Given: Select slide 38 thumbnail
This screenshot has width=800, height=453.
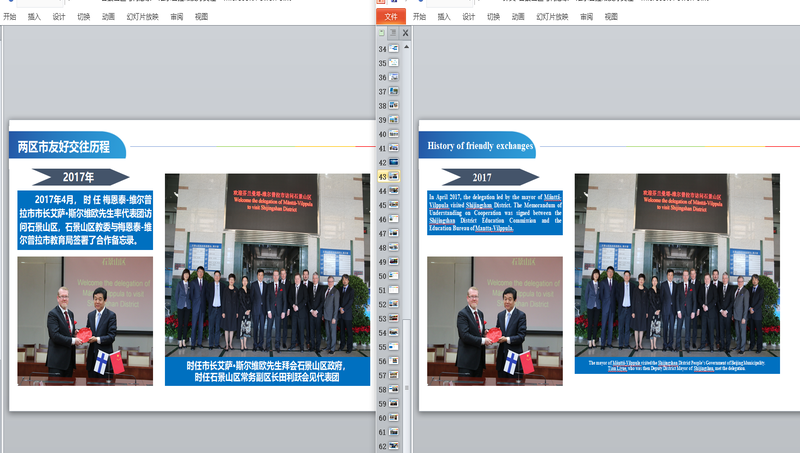Looking at the screenshot, I should click(x=393, y=106).
